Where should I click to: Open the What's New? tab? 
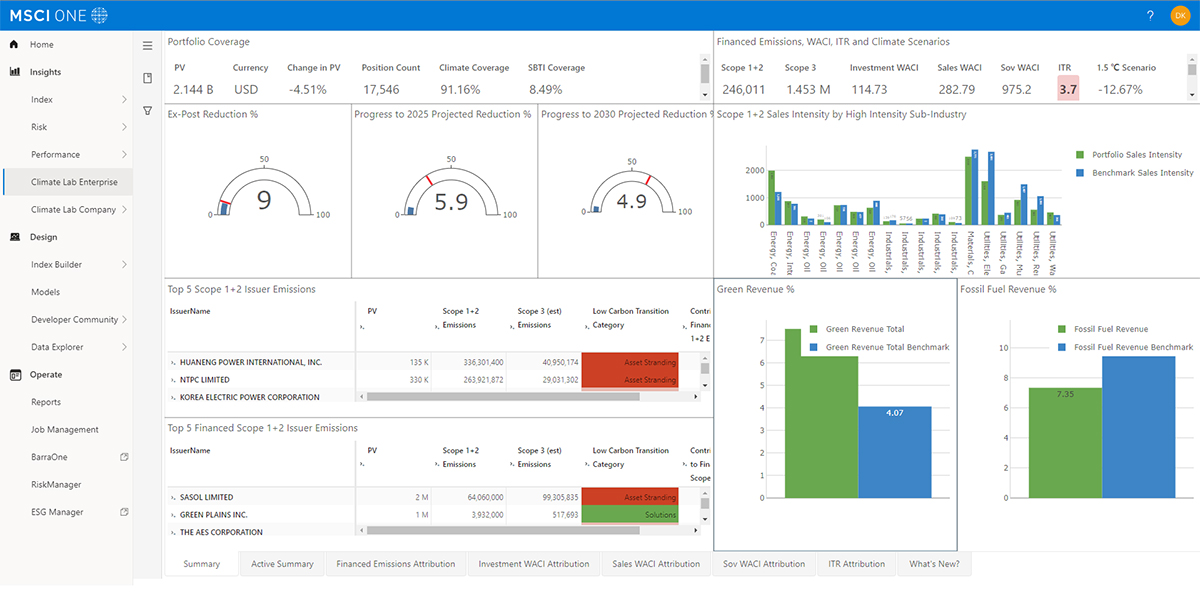(x=934, y=564)
